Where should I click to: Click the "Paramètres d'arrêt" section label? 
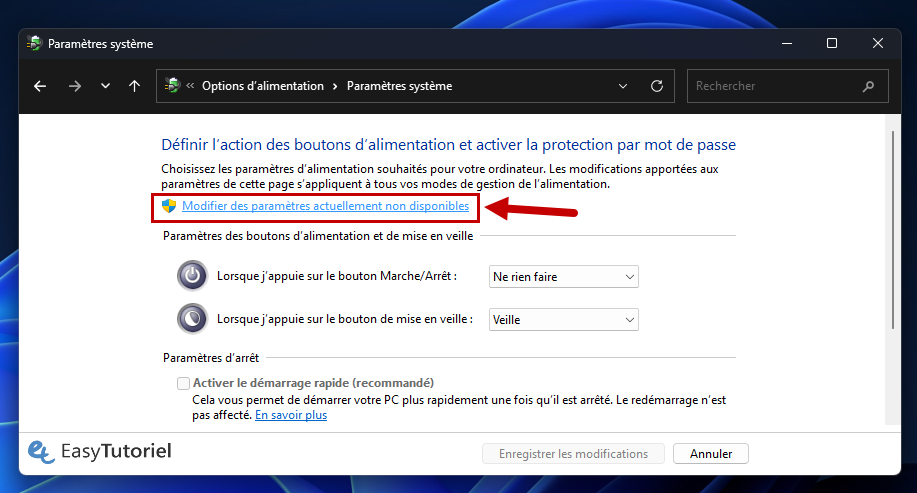211,358
